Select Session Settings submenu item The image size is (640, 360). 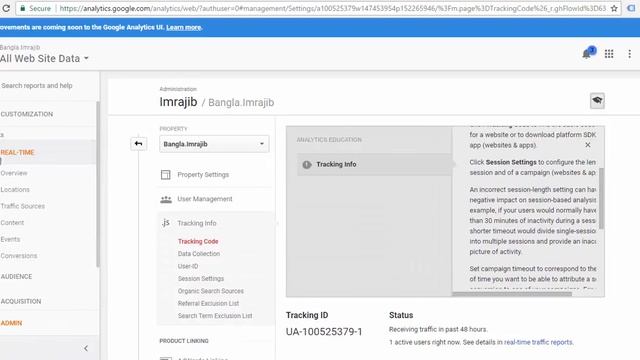tap(201, 279)
